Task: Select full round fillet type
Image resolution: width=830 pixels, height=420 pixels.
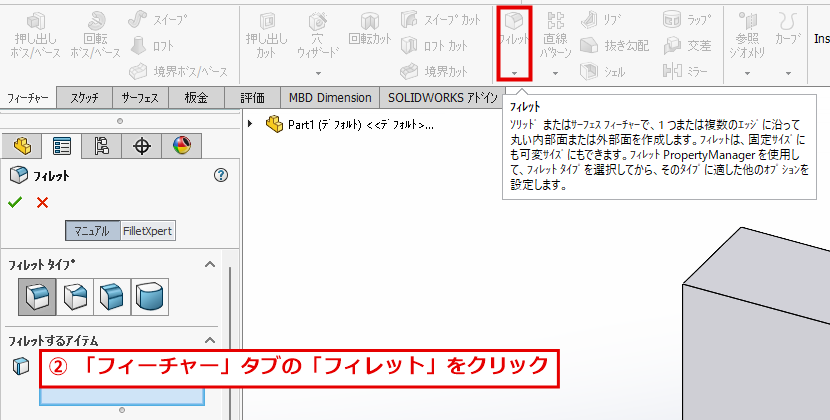Action: pos(150,297)
